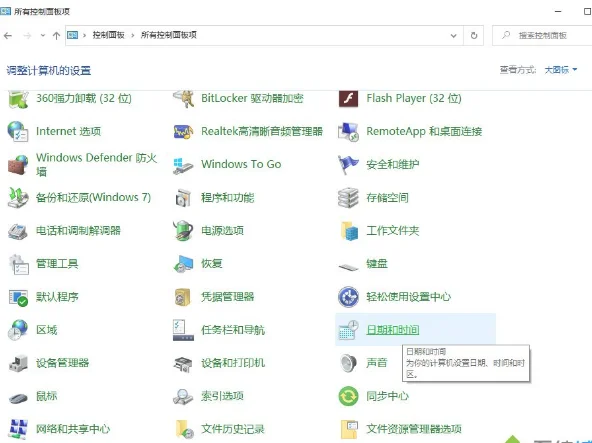This screenshot has height=443, width=592.
Task: Click the refresh button beside address bar
Action: [474, 36]
